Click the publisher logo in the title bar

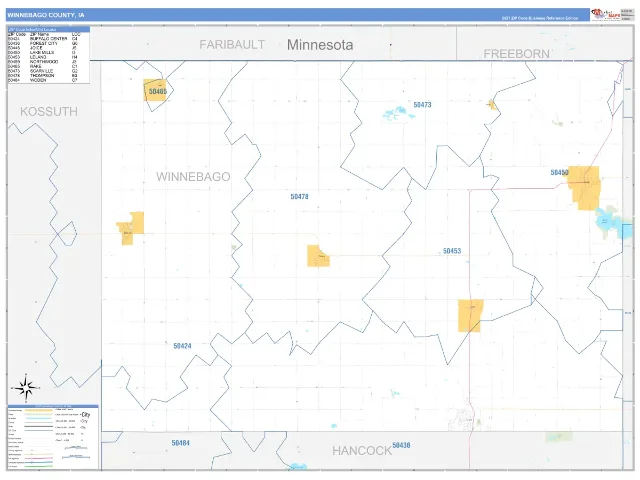pyautogui.click(x=606, y=15)
